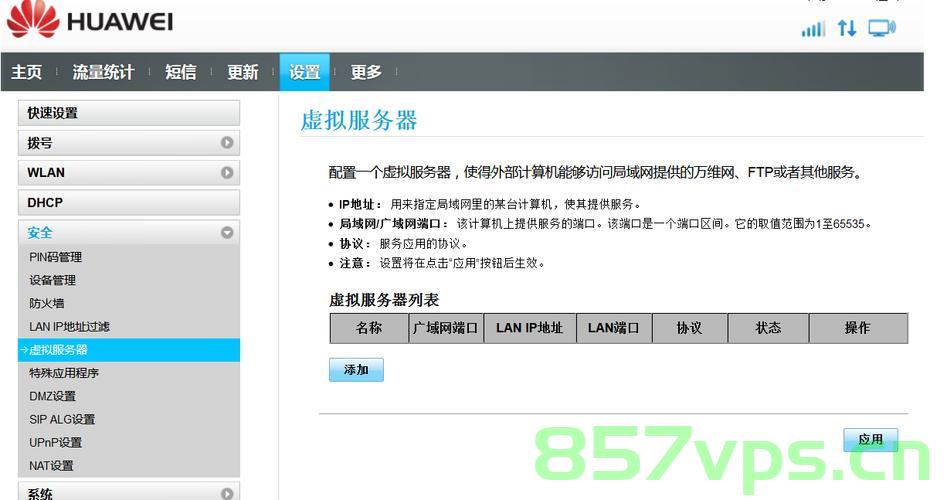Switch to the 短信 tab
The width and height of the screenshot is (947, 500).
coord(181,72)
